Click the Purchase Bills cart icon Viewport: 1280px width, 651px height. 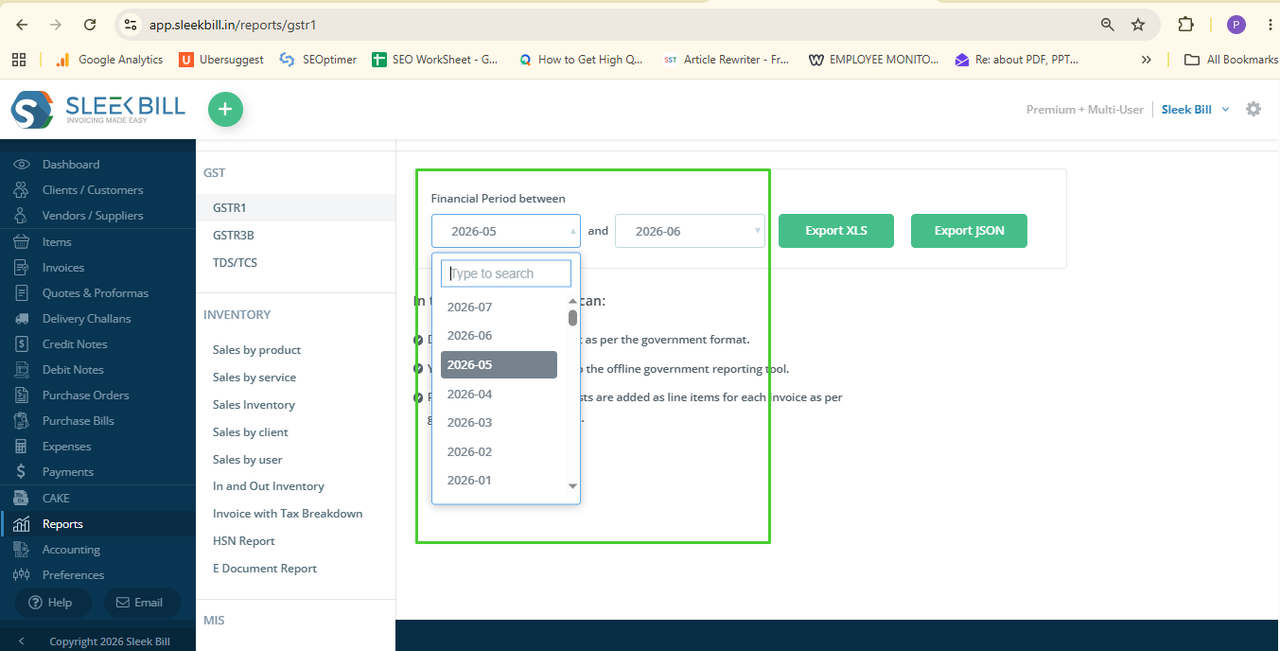21,421
